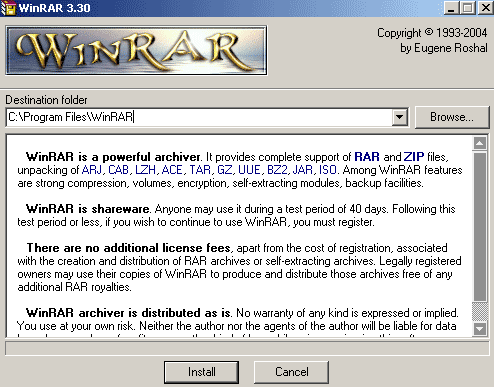Click the 'TAR' format text
494x387 pixels.
(200, 170)
